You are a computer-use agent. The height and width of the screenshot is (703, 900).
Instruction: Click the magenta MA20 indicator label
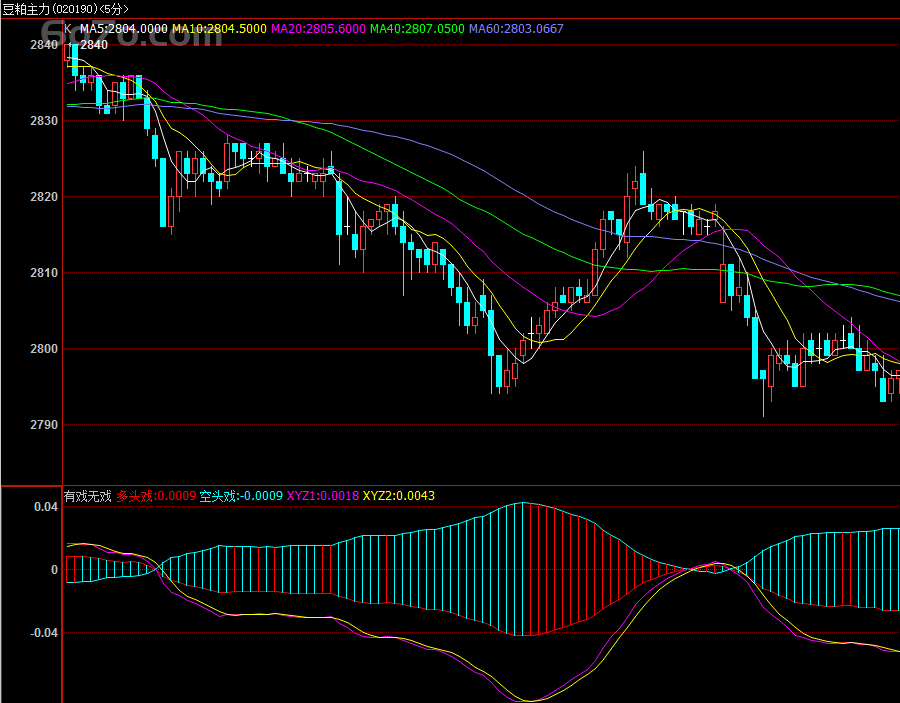[317, 29]
